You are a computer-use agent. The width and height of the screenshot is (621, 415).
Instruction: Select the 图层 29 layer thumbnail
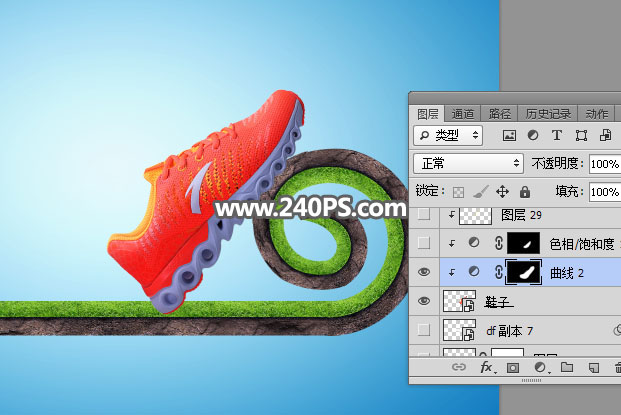coord(475,216)
